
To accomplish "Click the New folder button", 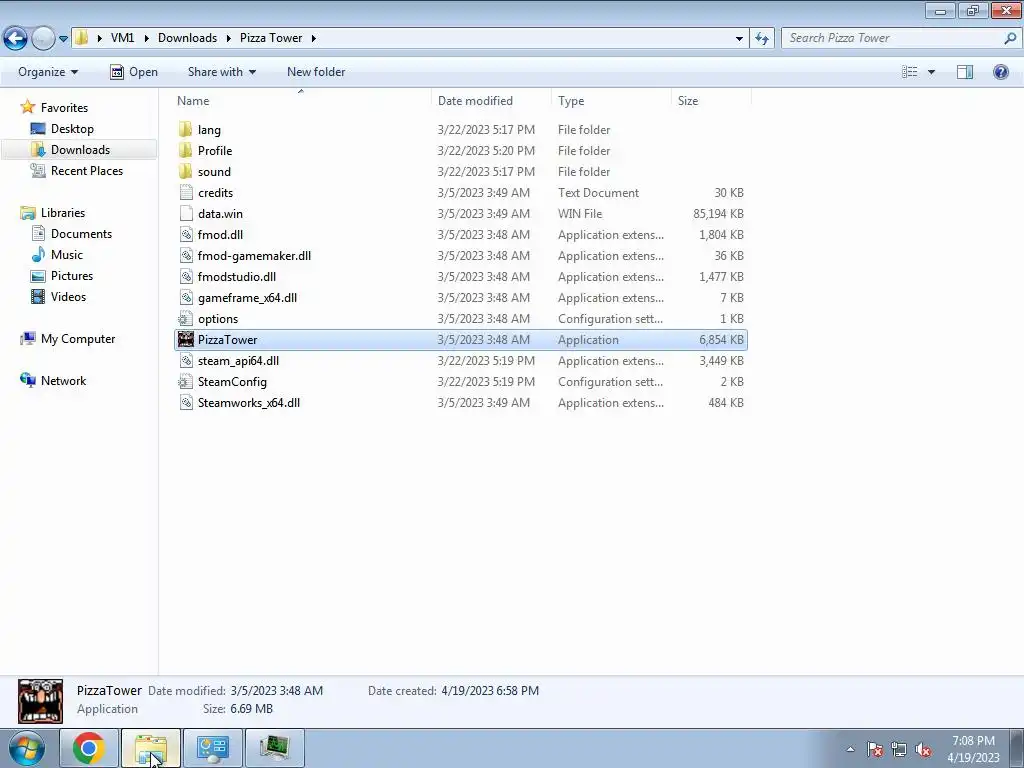I will pyautogui.click(x=316, y=72).
